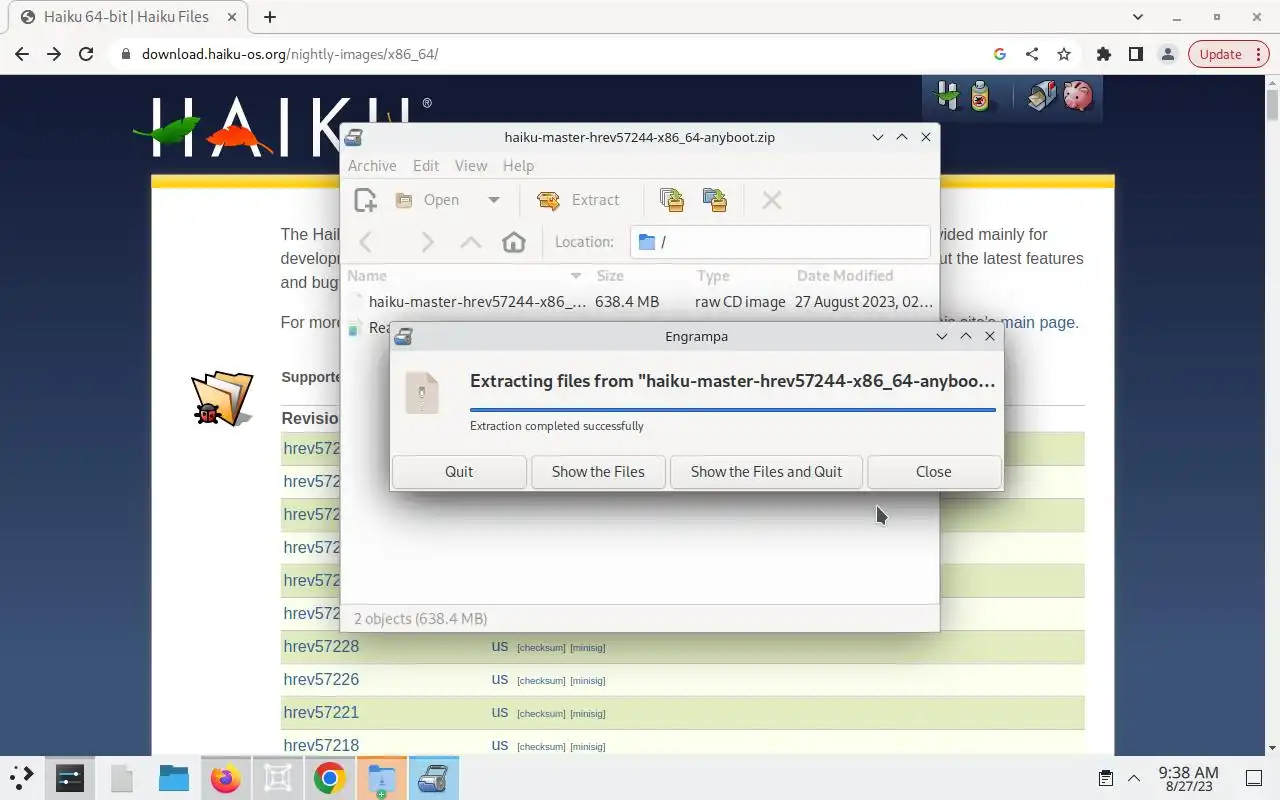Click the new archive toolbar icon
Screen dimensions: 1280x800
coord(366,200)
